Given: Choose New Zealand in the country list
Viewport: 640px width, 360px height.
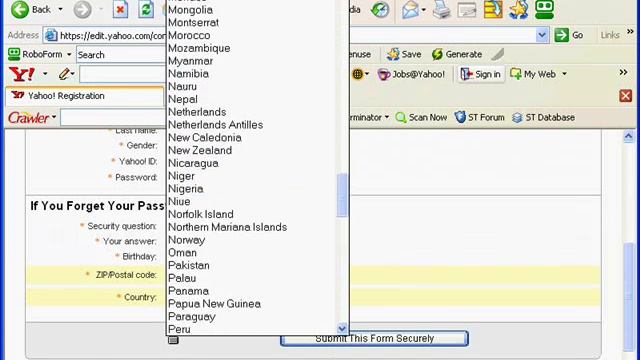Looking at the screenshot, I should tap(200, 150).
